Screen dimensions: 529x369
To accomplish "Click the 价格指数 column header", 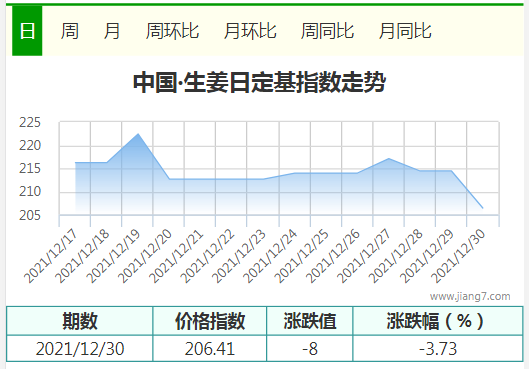I will pyautogui.click(x=210, y=321).
